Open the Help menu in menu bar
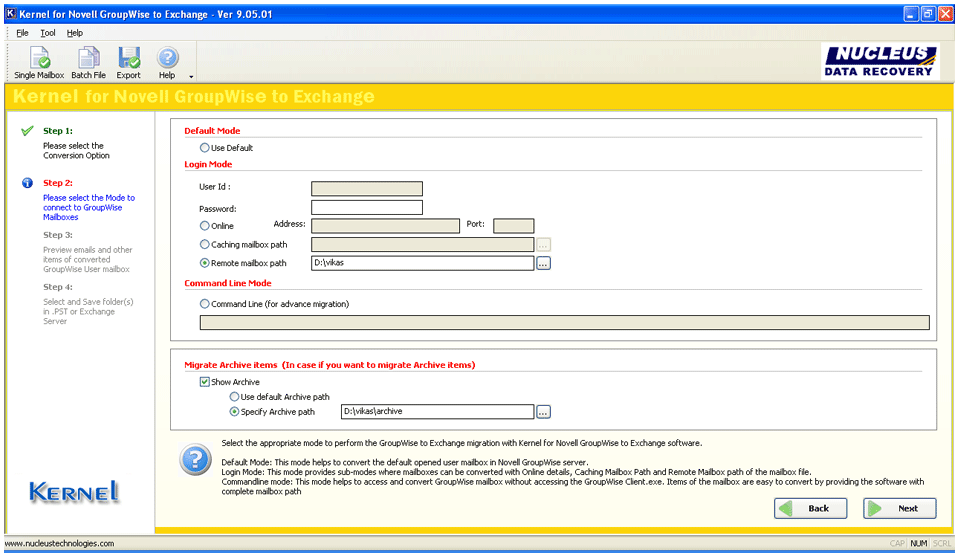This screenshot has height=557, width=958. point(75,33)
